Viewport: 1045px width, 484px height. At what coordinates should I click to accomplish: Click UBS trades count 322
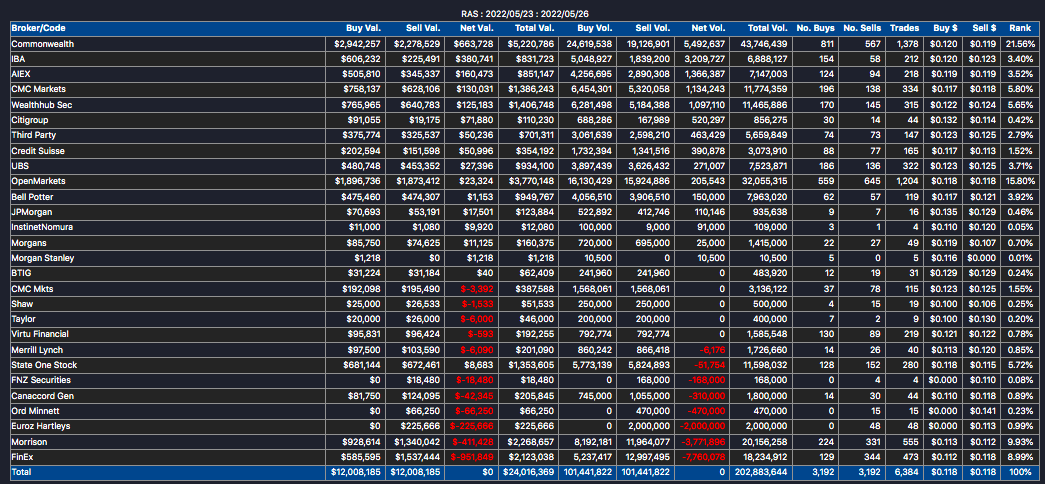tap(912, 166)
